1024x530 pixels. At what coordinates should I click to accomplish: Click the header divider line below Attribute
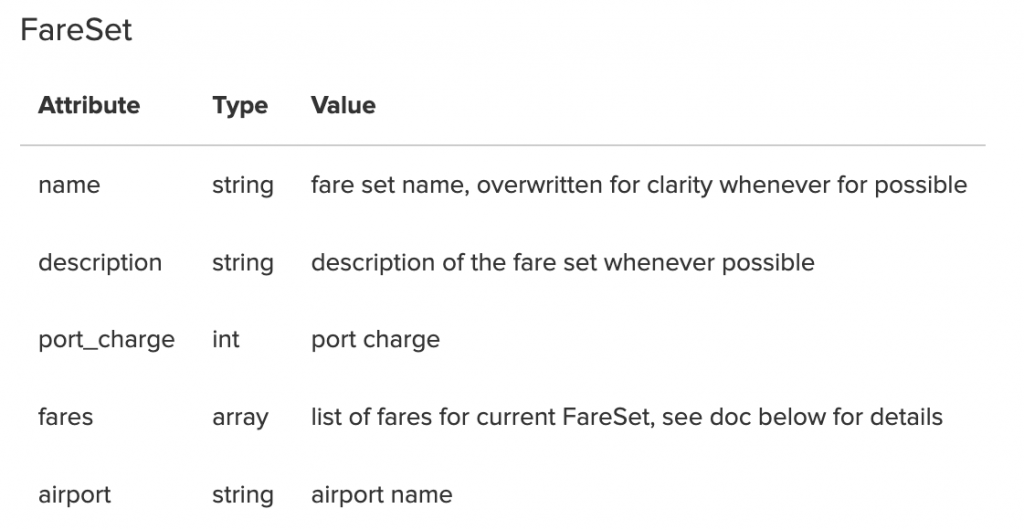502,145
